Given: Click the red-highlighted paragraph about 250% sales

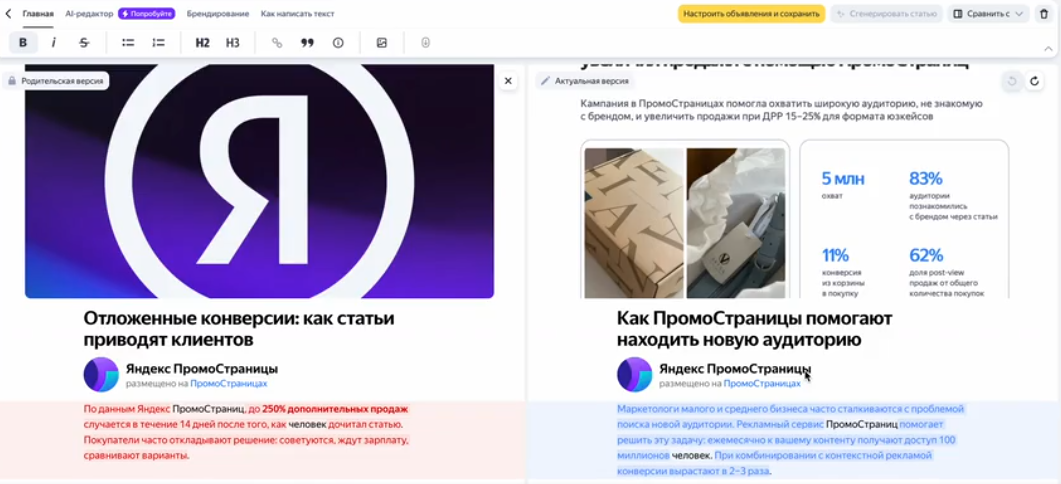Looking at the screenshot, I should pyautogui.click(x=246, y=432).
